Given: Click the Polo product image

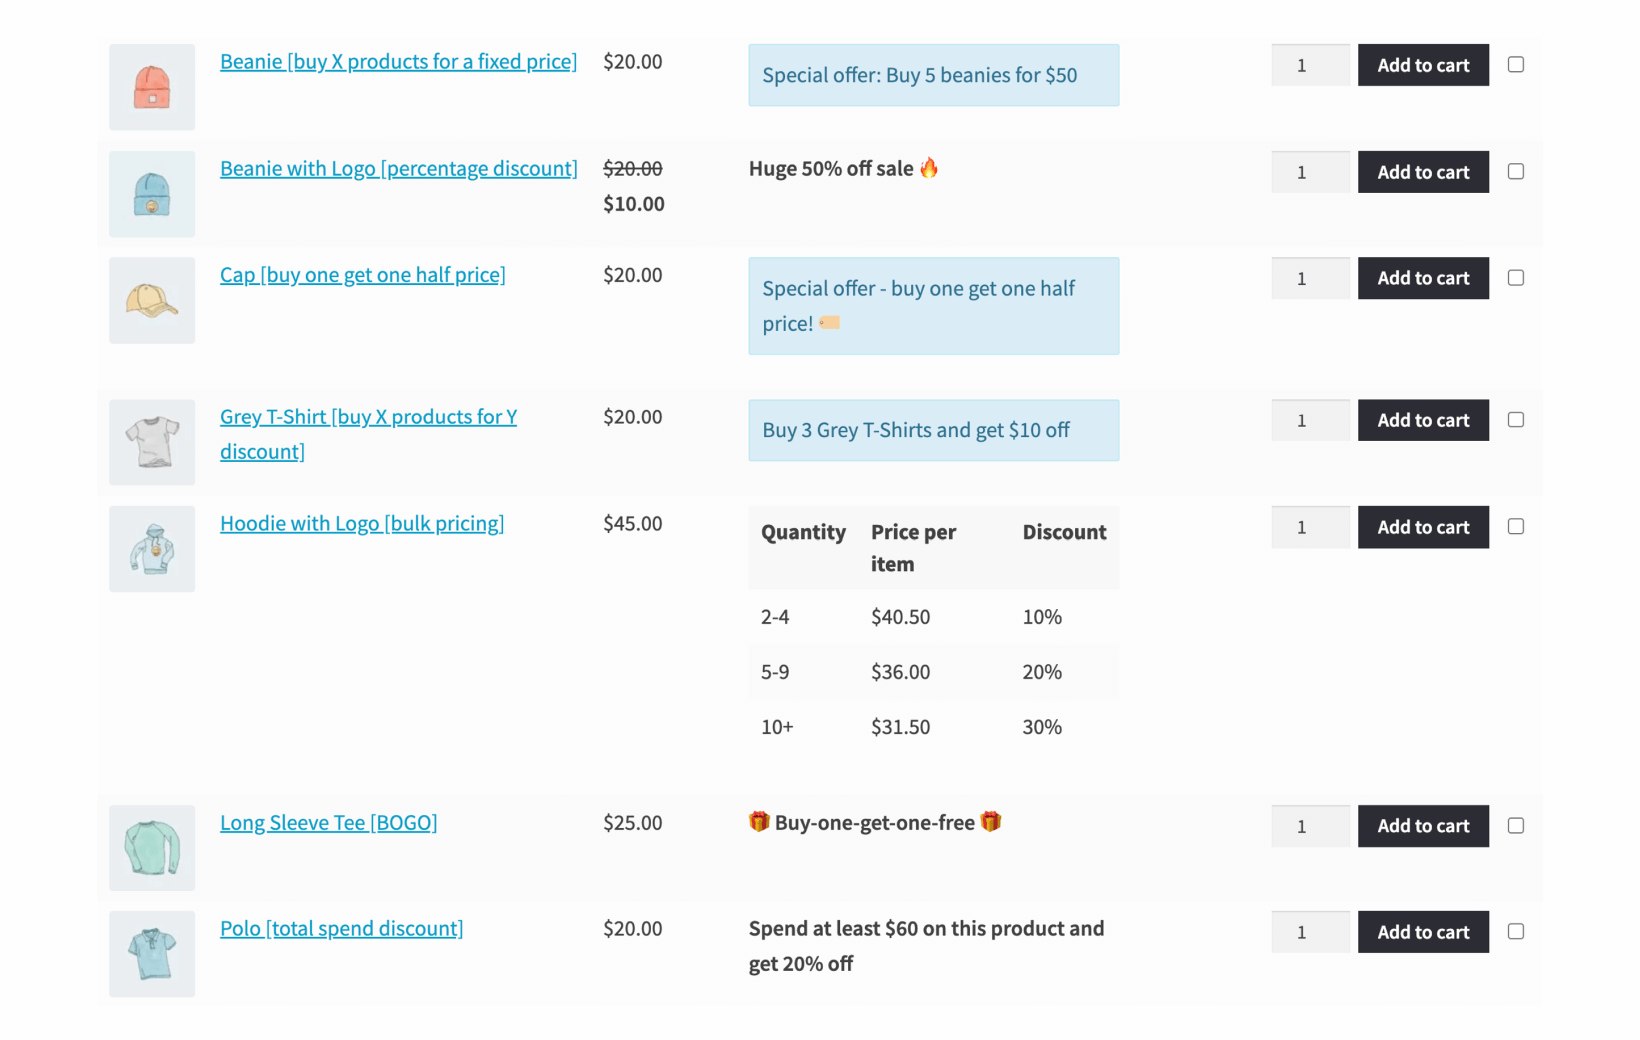Looking at the screenshot, I should pyautogui.click(x=151, y=953).
